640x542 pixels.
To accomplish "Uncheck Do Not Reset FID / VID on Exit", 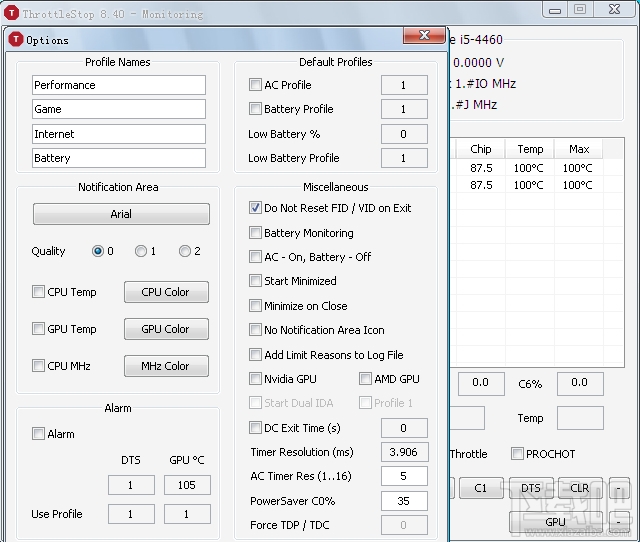I will click(256, 208).
